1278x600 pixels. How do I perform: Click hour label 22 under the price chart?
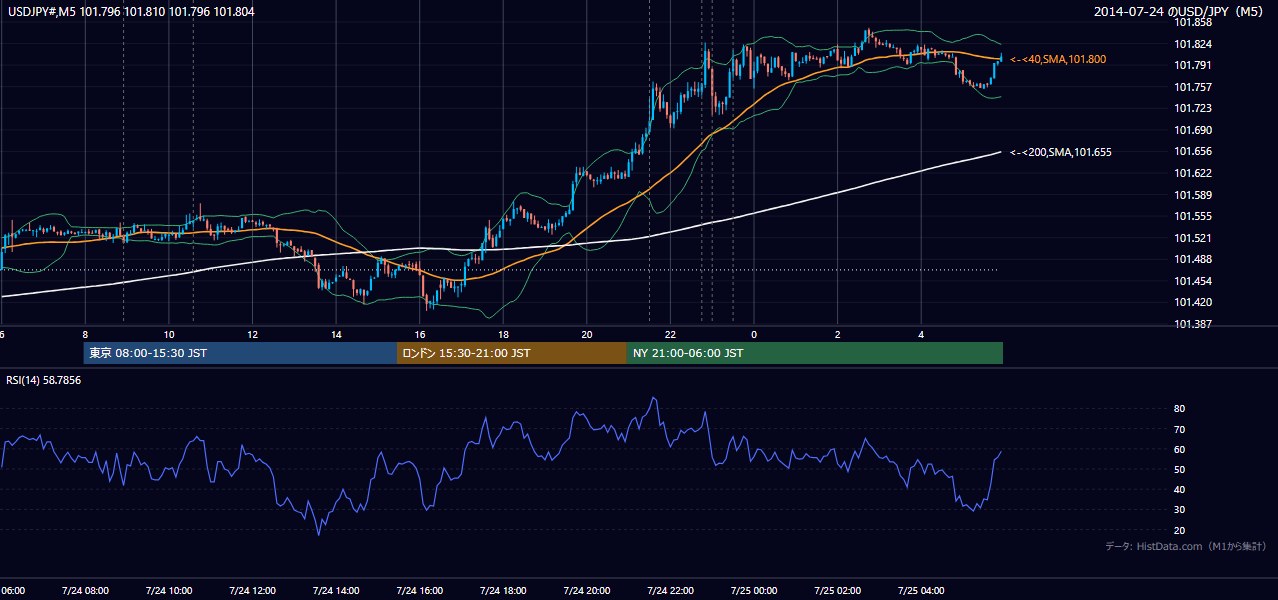coord(671,334)
